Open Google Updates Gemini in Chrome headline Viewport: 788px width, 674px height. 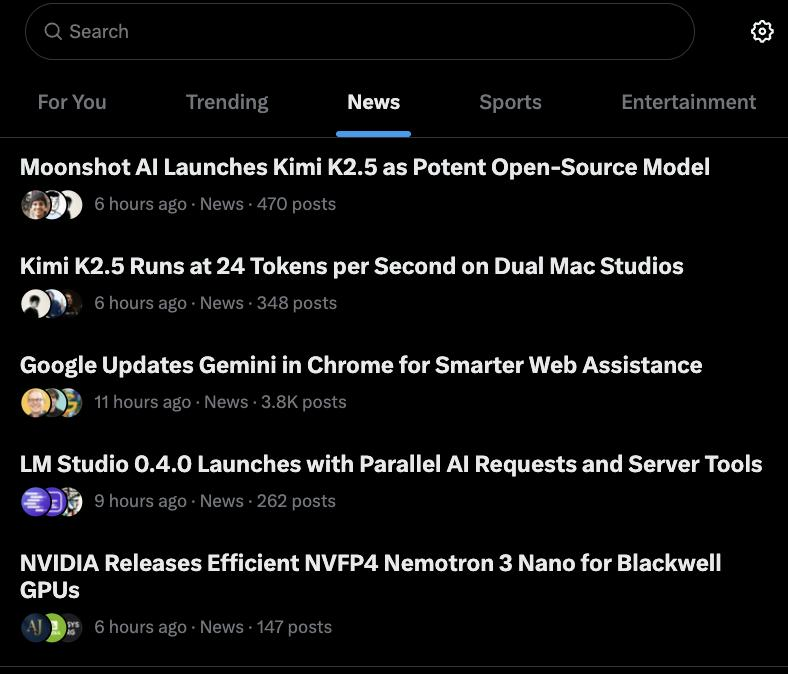click(x=361, y=365)
